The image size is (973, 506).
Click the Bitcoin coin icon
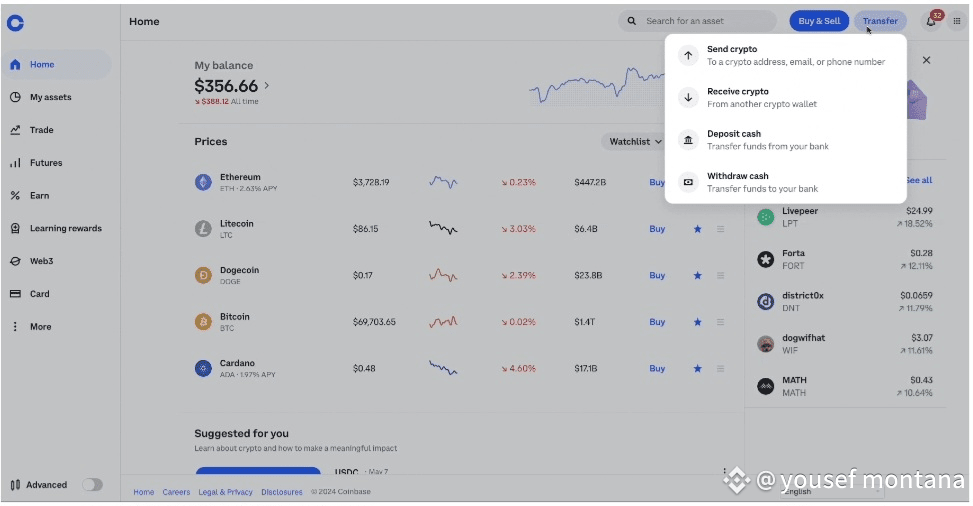[204, 322]
